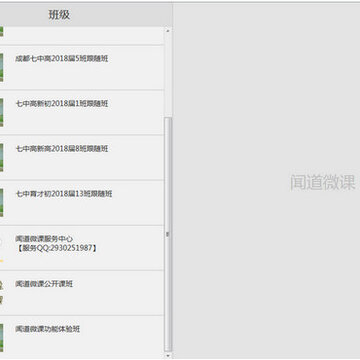Click class list scrollbar down arrow
This screenshot has height=360, width=360.
[x=168, y=356]
